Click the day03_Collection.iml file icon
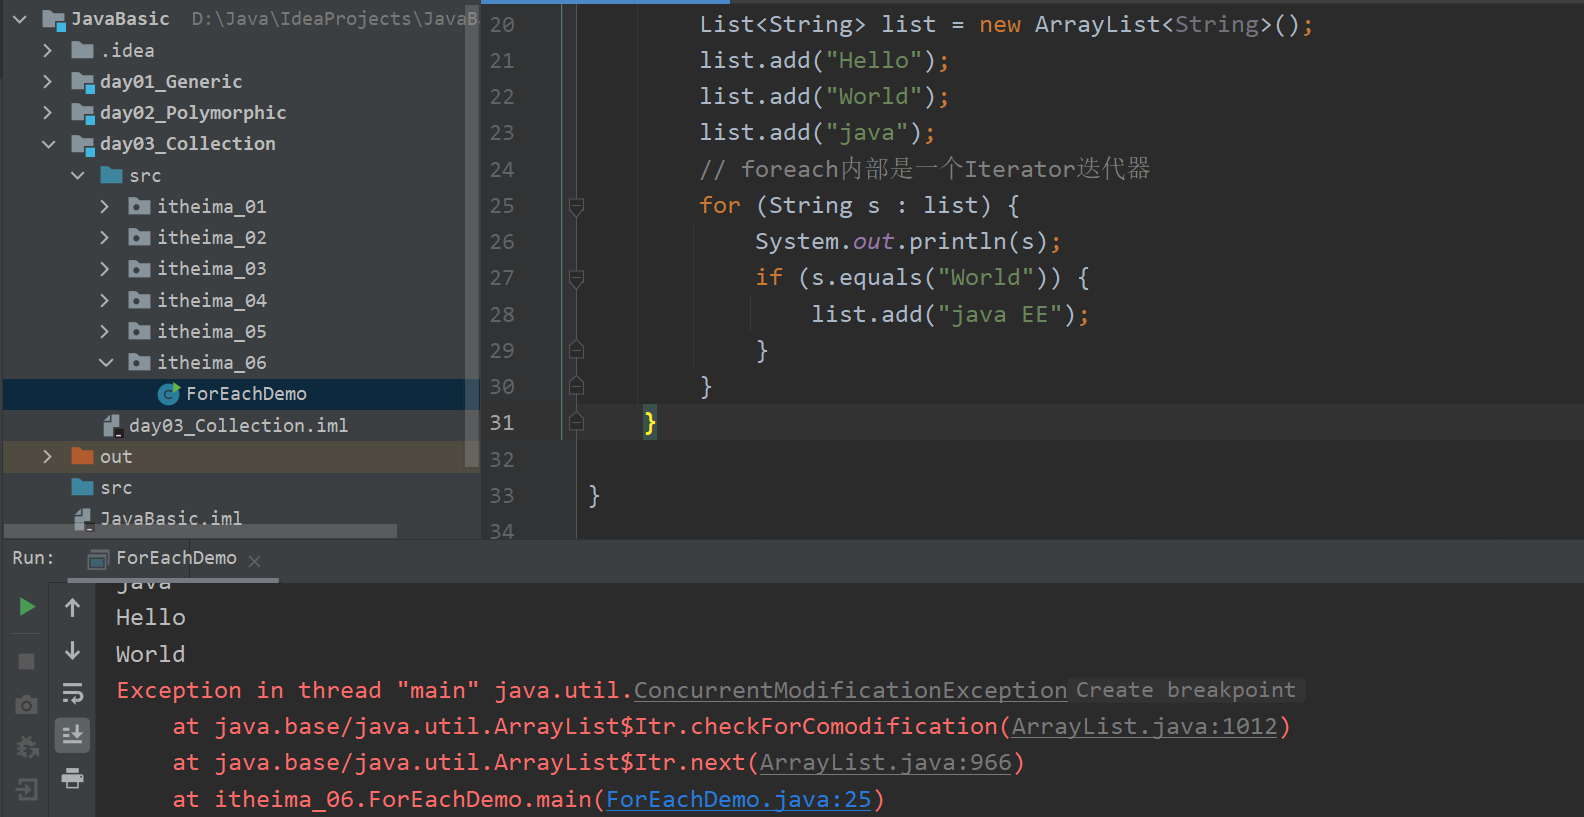The image size is (1584, 817). coord(113,426)
